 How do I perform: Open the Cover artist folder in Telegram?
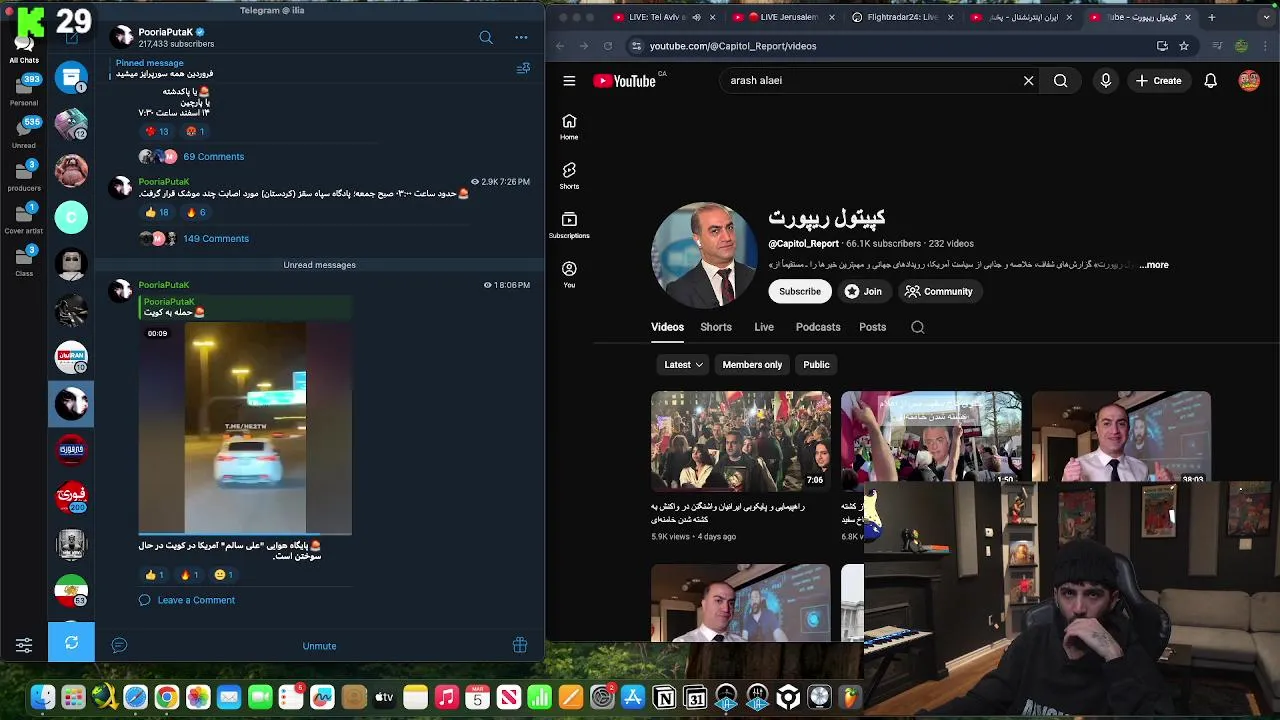[24, 217]
